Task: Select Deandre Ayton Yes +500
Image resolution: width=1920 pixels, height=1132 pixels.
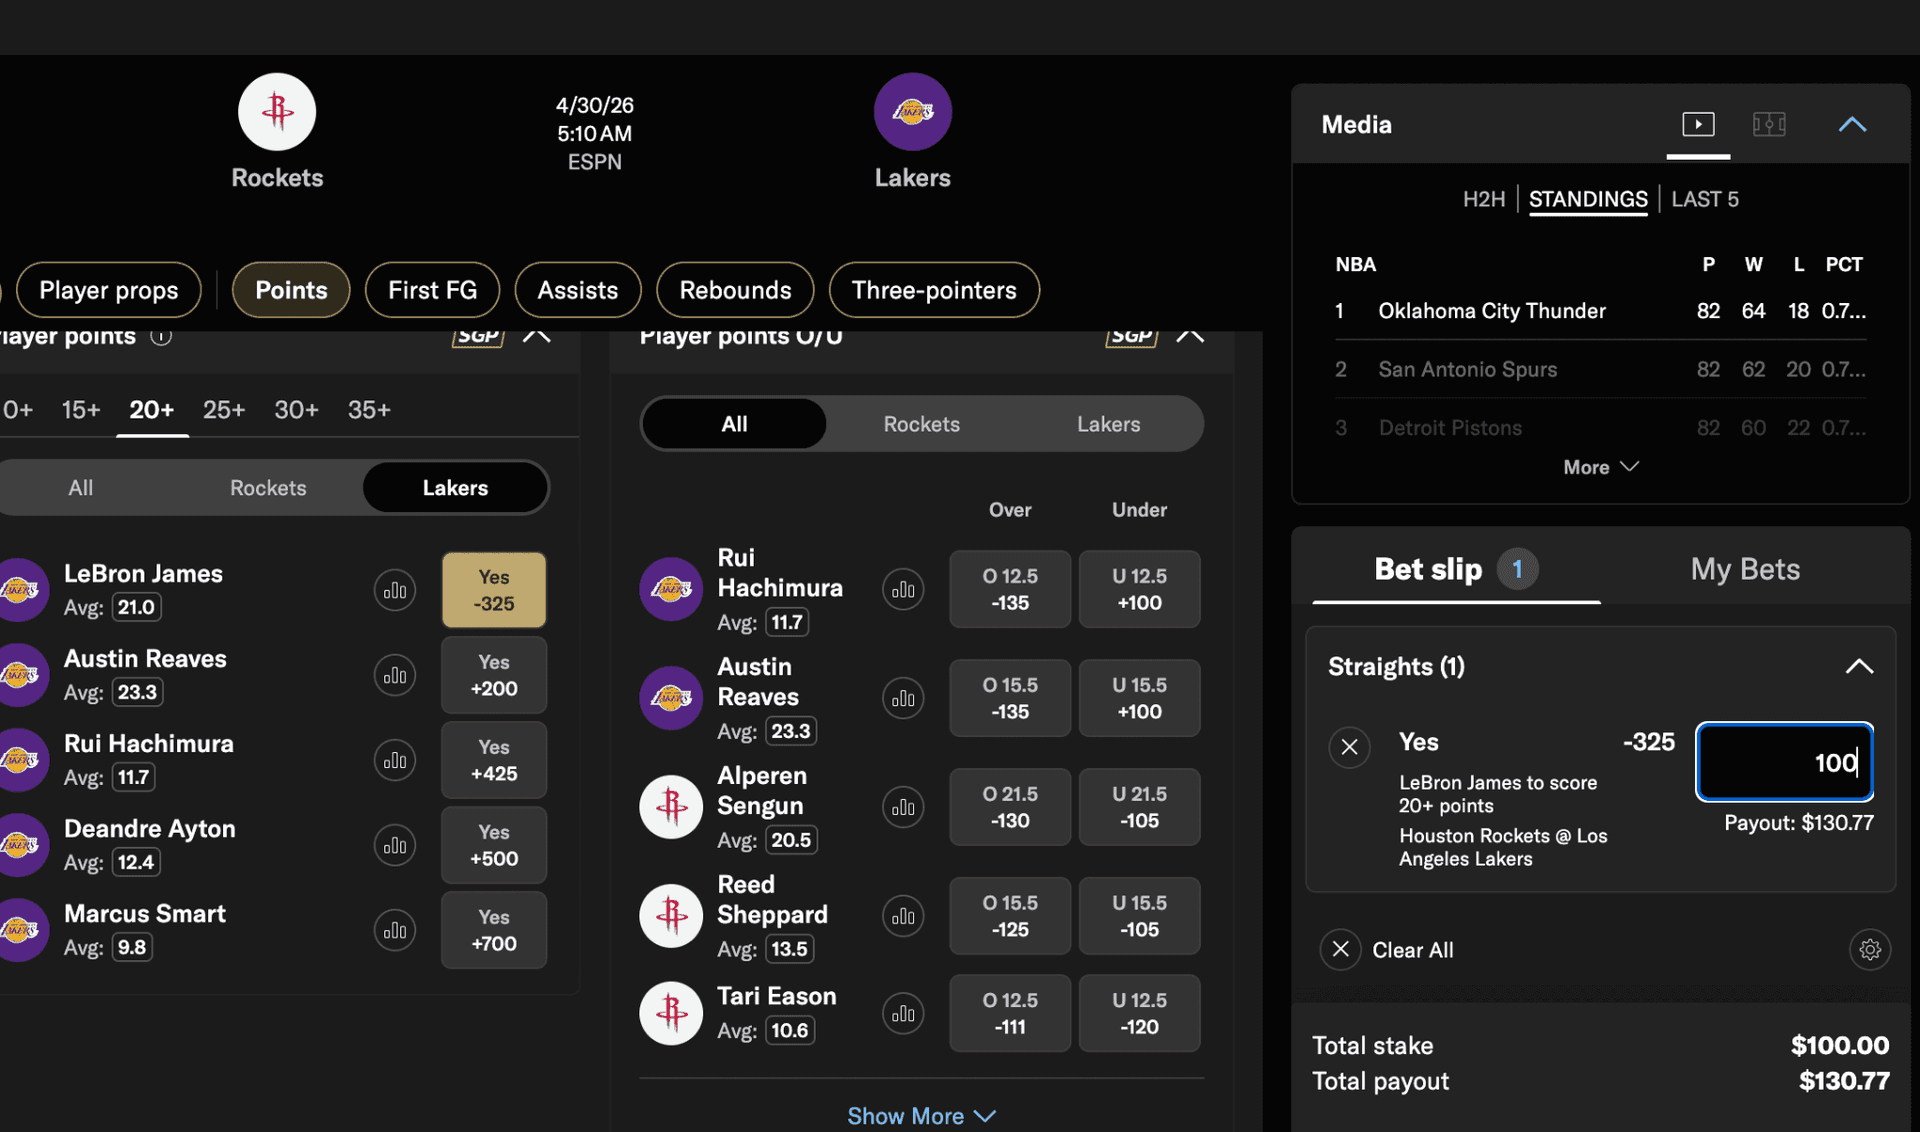Action: point(494,845)
